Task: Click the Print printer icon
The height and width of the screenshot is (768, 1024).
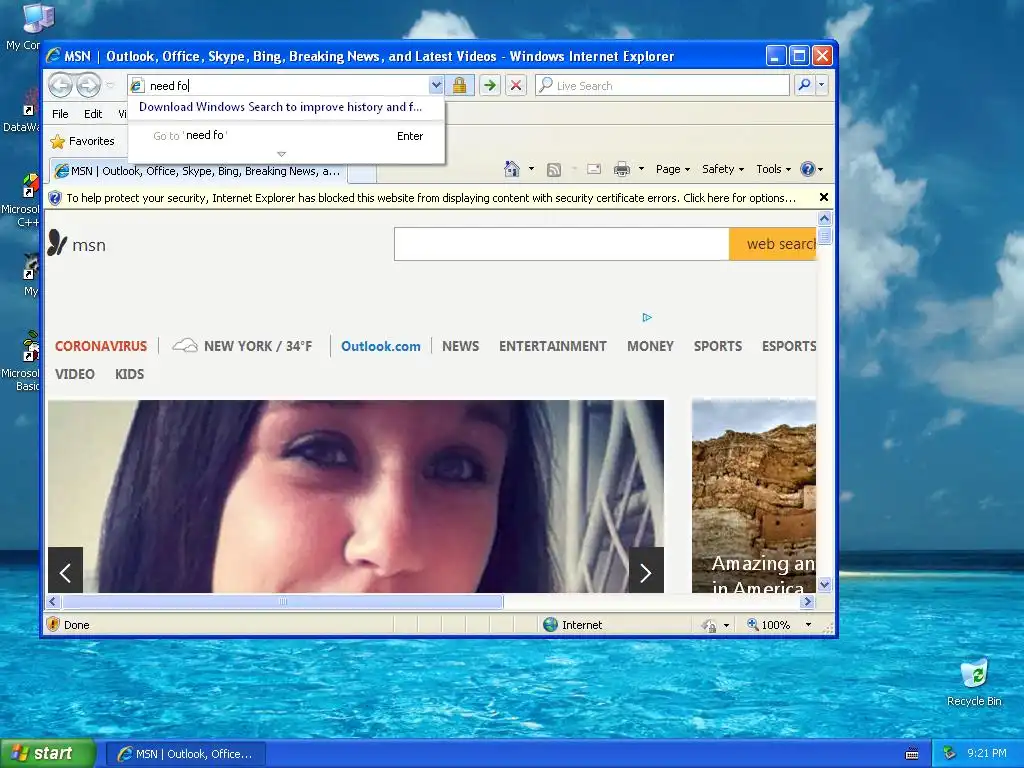Action: coord(622,169)
